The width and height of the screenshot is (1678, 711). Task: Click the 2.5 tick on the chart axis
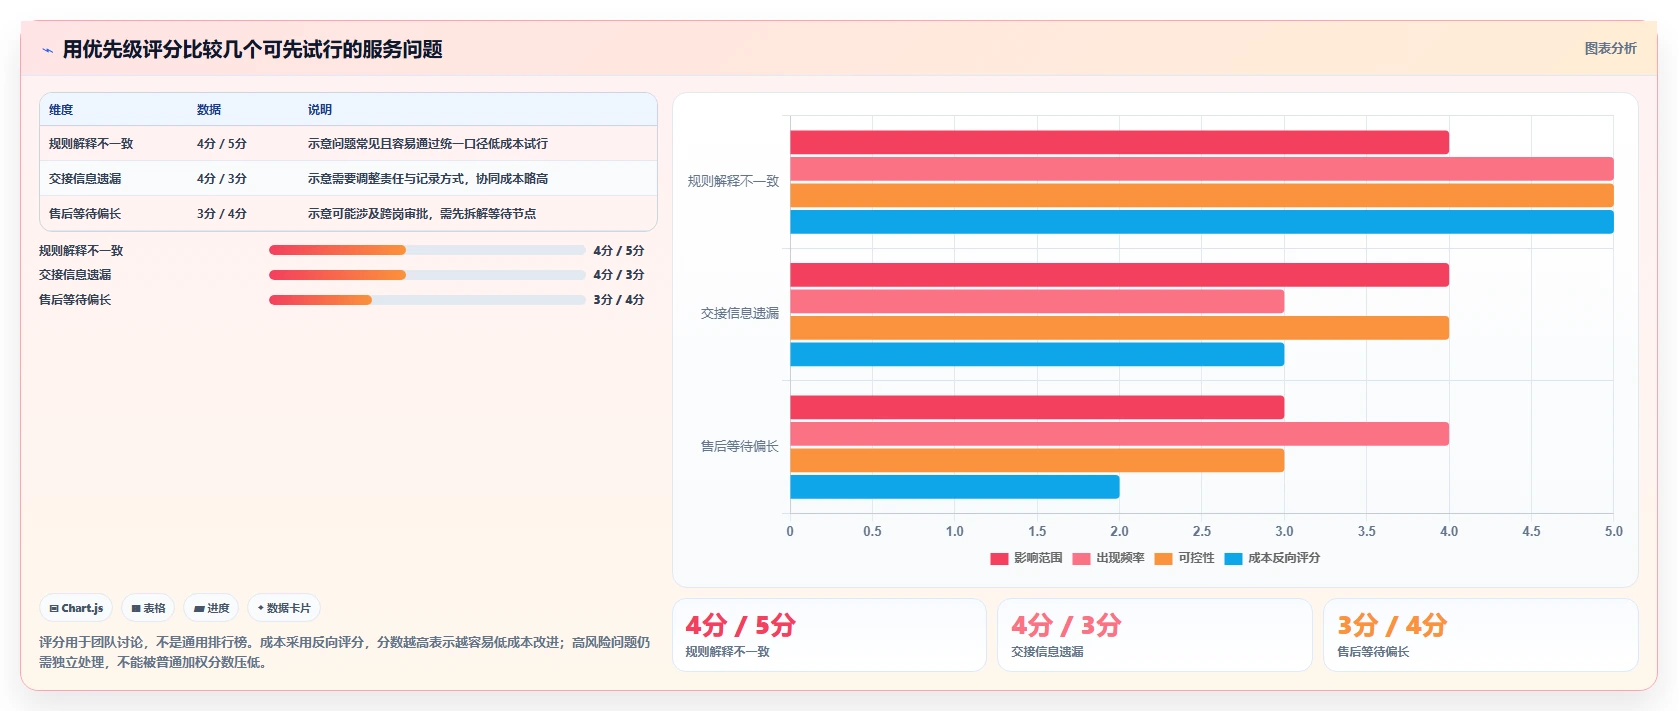pos(1202,531)
